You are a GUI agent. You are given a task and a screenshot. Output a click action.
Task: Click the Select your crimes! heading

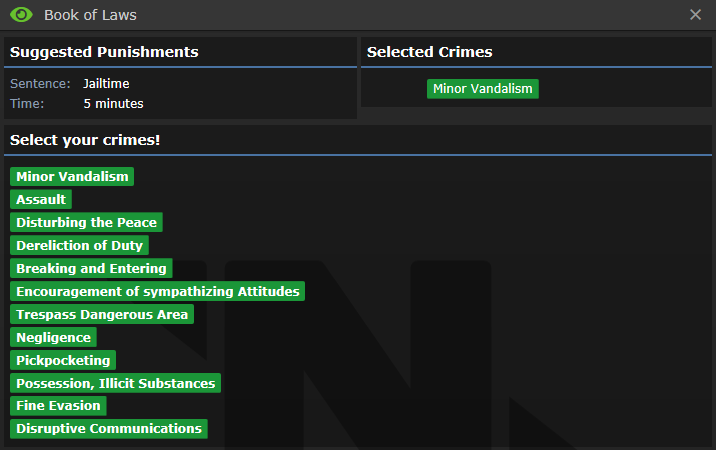(85, 140)
